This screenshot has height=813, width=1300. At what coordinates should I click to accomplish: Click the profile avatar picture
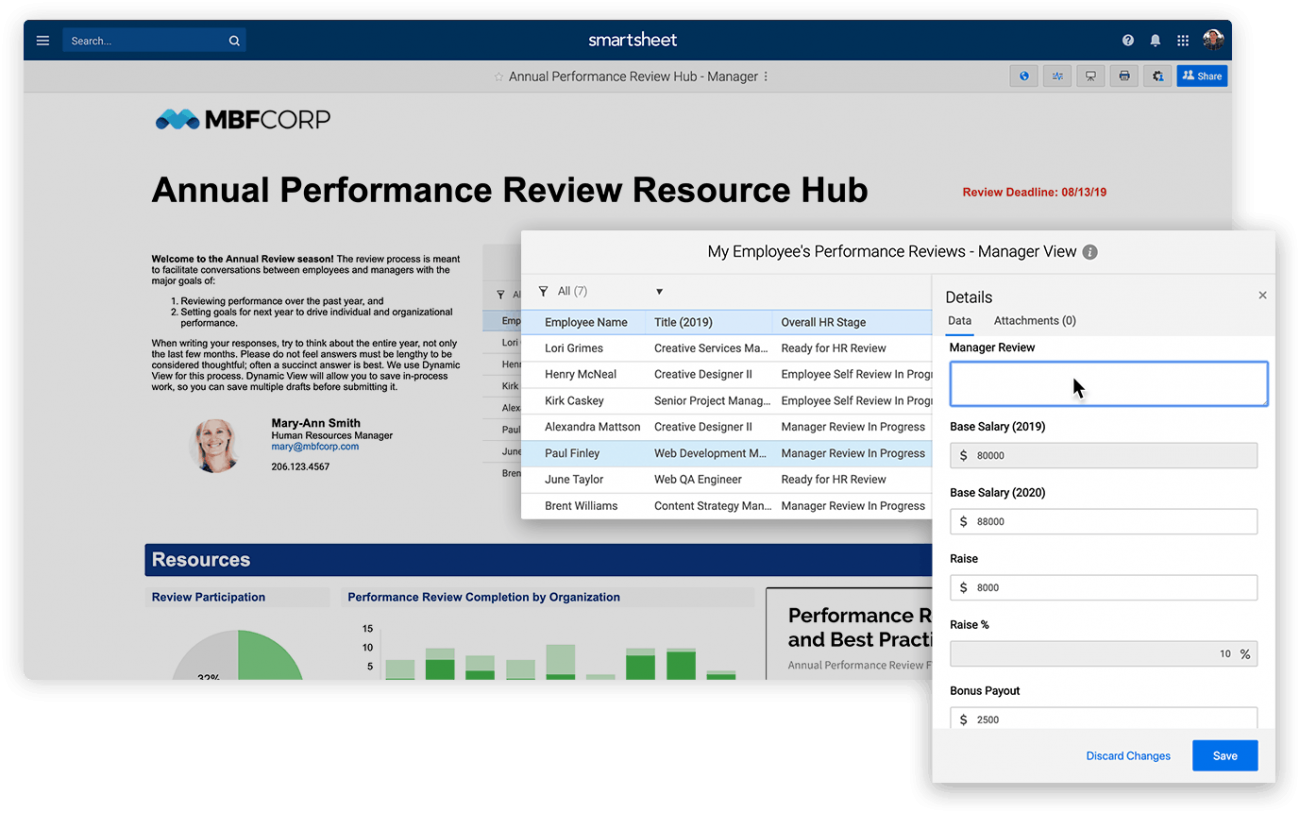(x=1212, y=40)
